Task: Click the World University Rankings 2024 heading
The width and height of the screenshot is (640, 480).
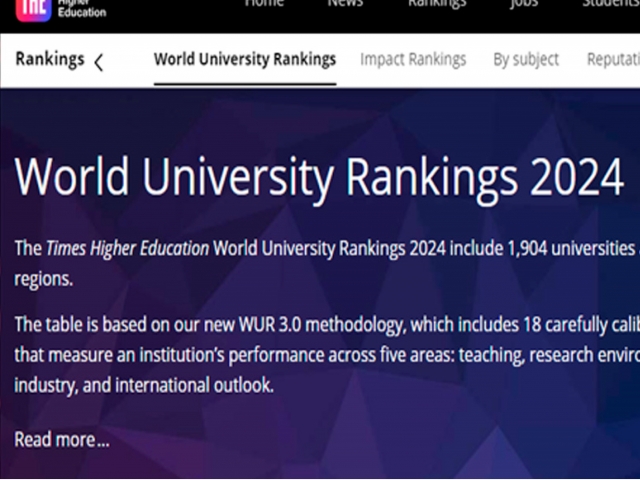Action: click(319, 178)
